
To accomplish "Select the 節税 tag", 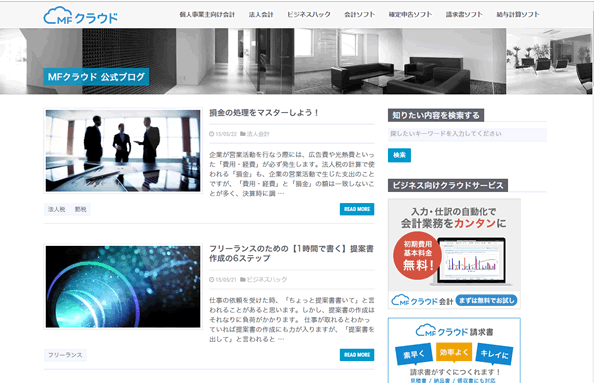I will [80, 209].
